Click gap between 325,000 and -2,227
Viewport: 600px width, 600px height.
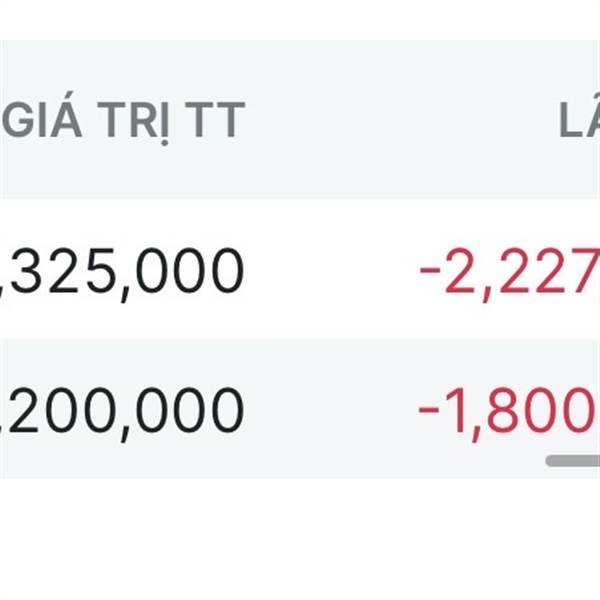(330, 271)
